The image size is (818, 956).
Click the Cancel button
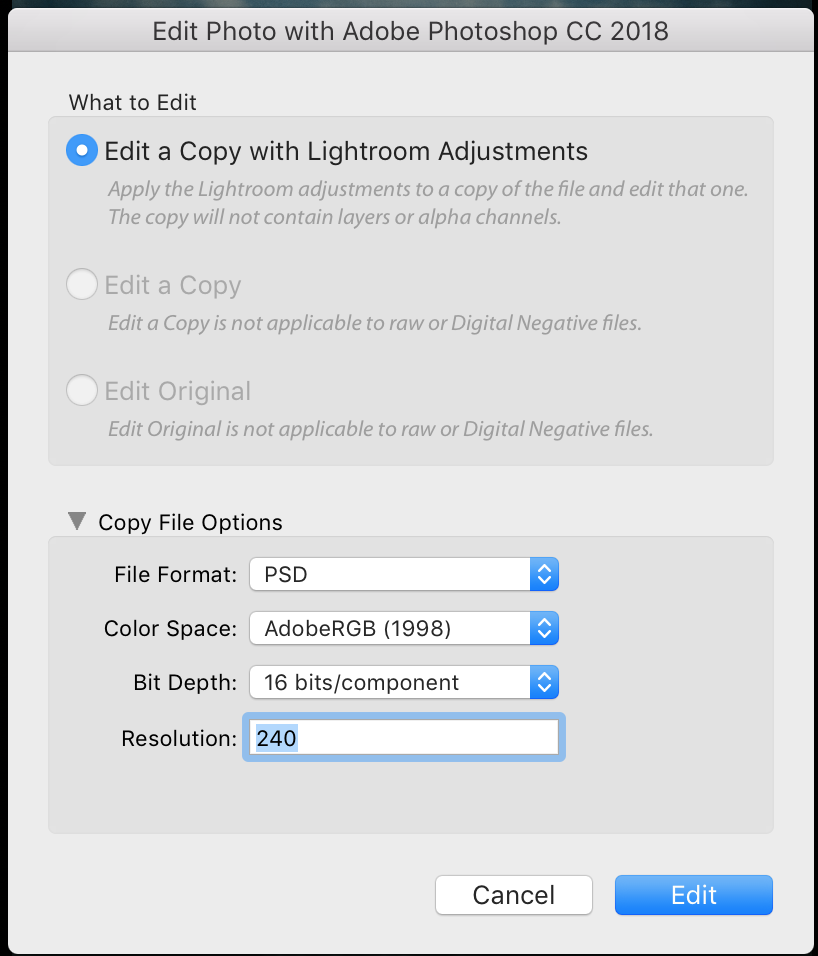coord(513,895)
